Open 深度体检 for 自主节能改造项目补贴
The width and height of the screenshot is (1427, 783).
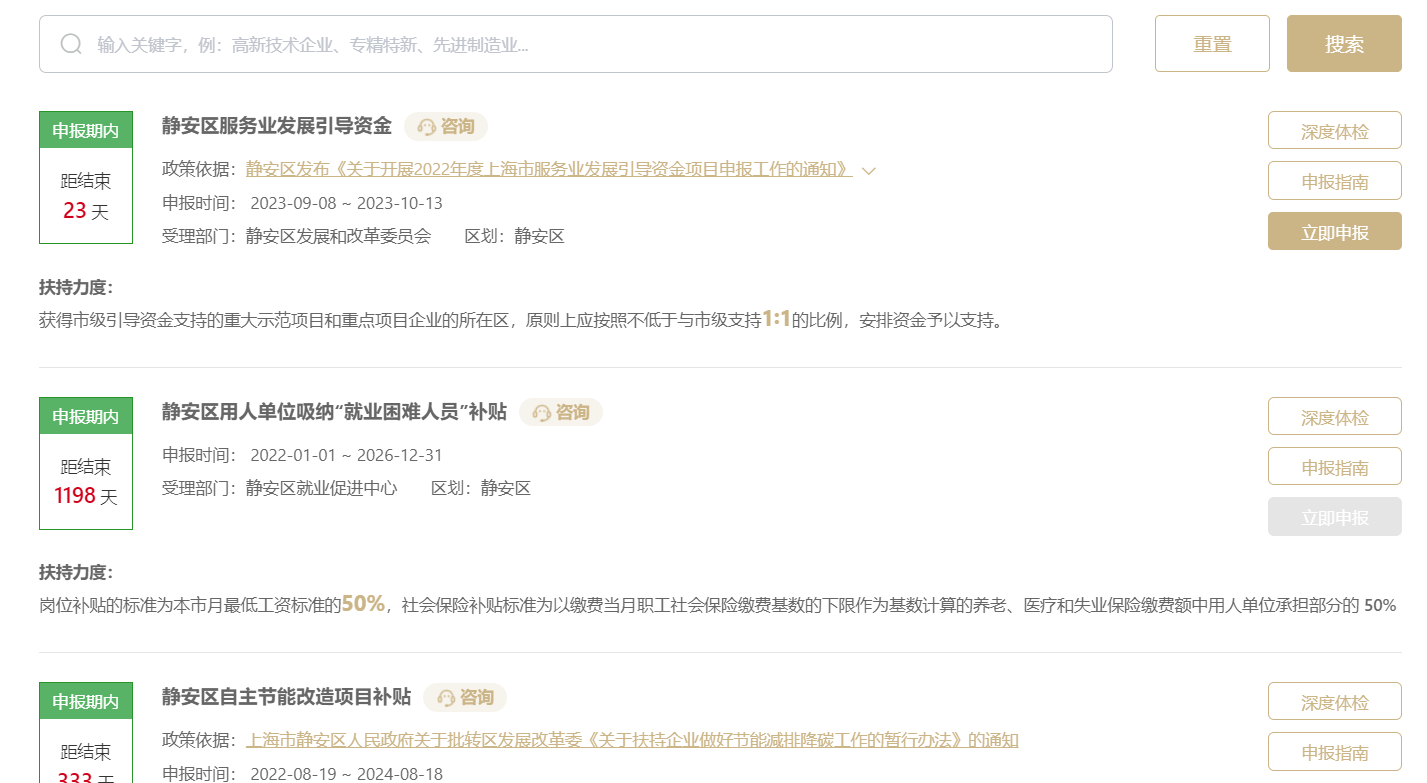[1334, 702]
